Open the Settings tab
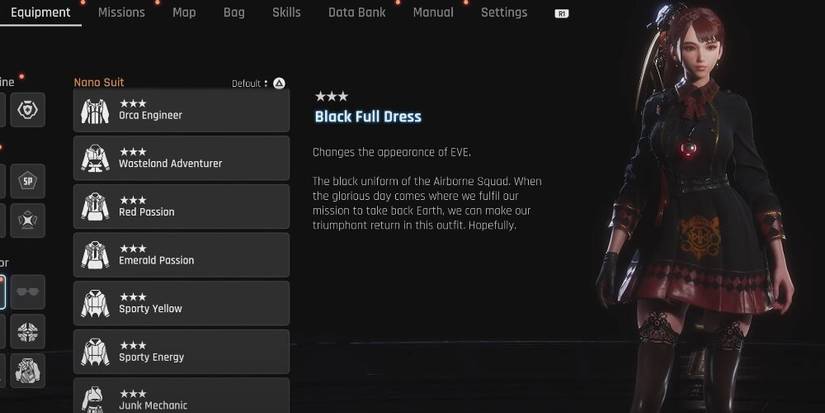 [x=504, y=13]
